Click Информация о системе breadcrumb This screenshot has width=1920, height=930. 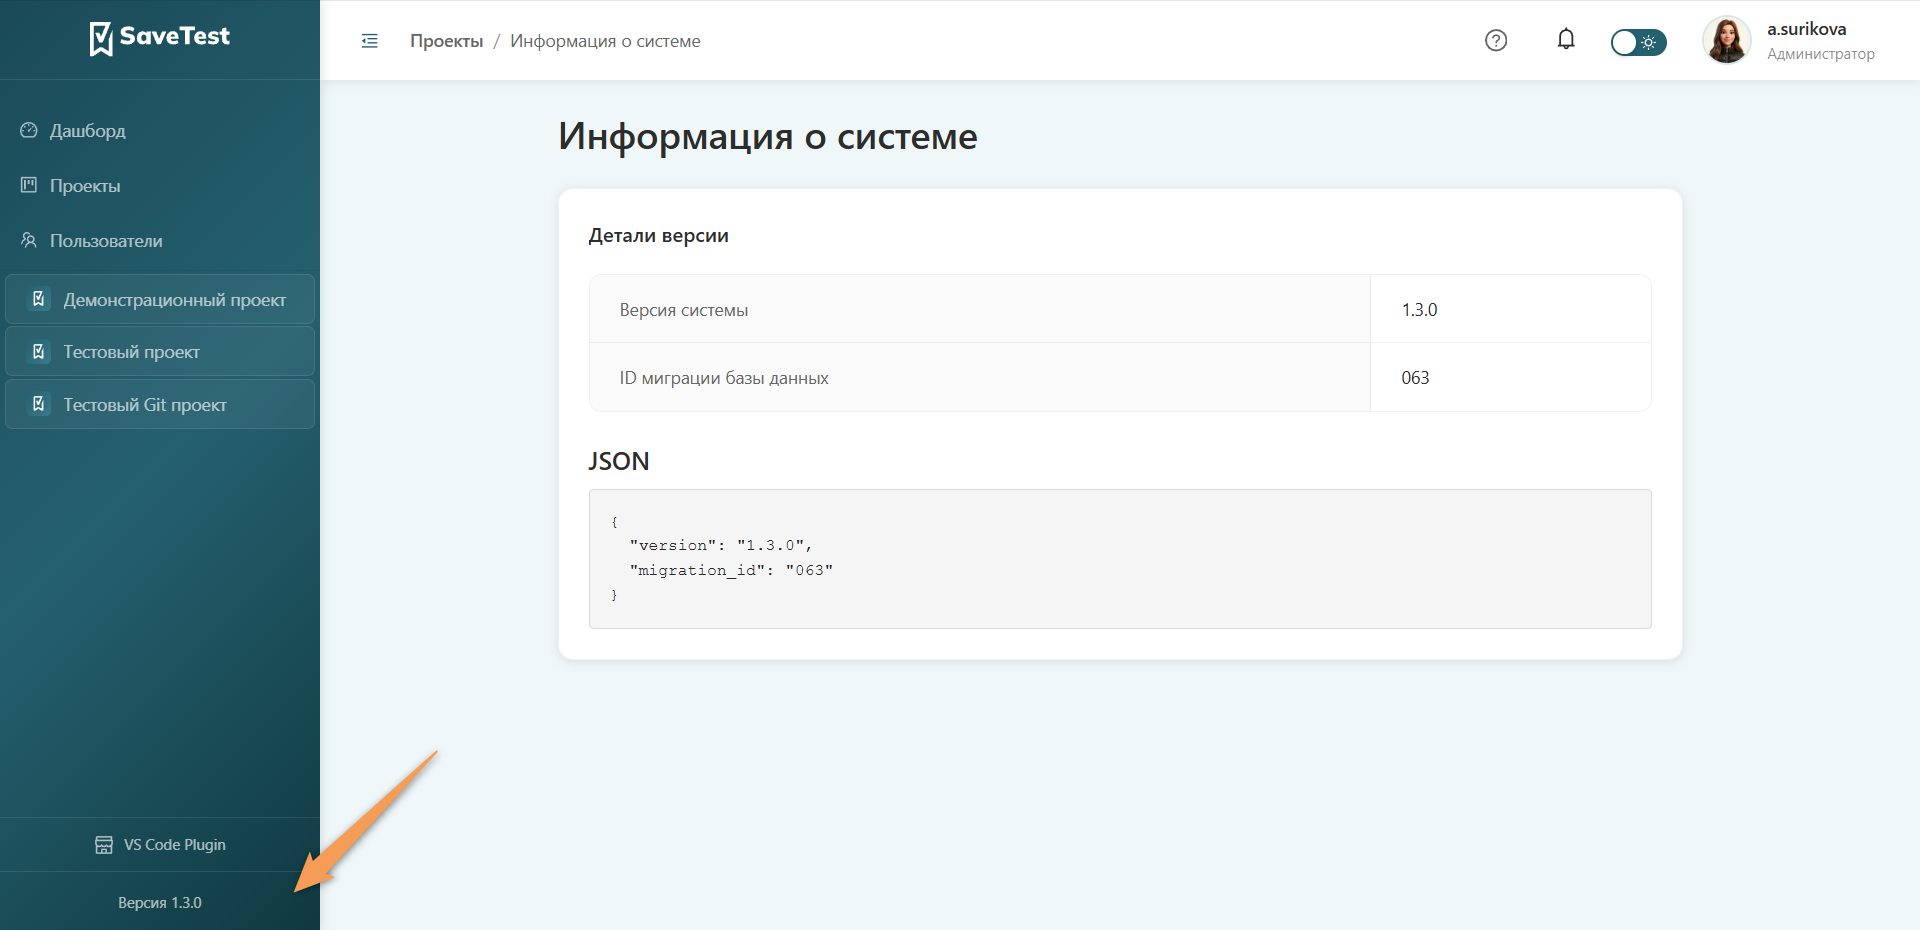tap(605, 41)
